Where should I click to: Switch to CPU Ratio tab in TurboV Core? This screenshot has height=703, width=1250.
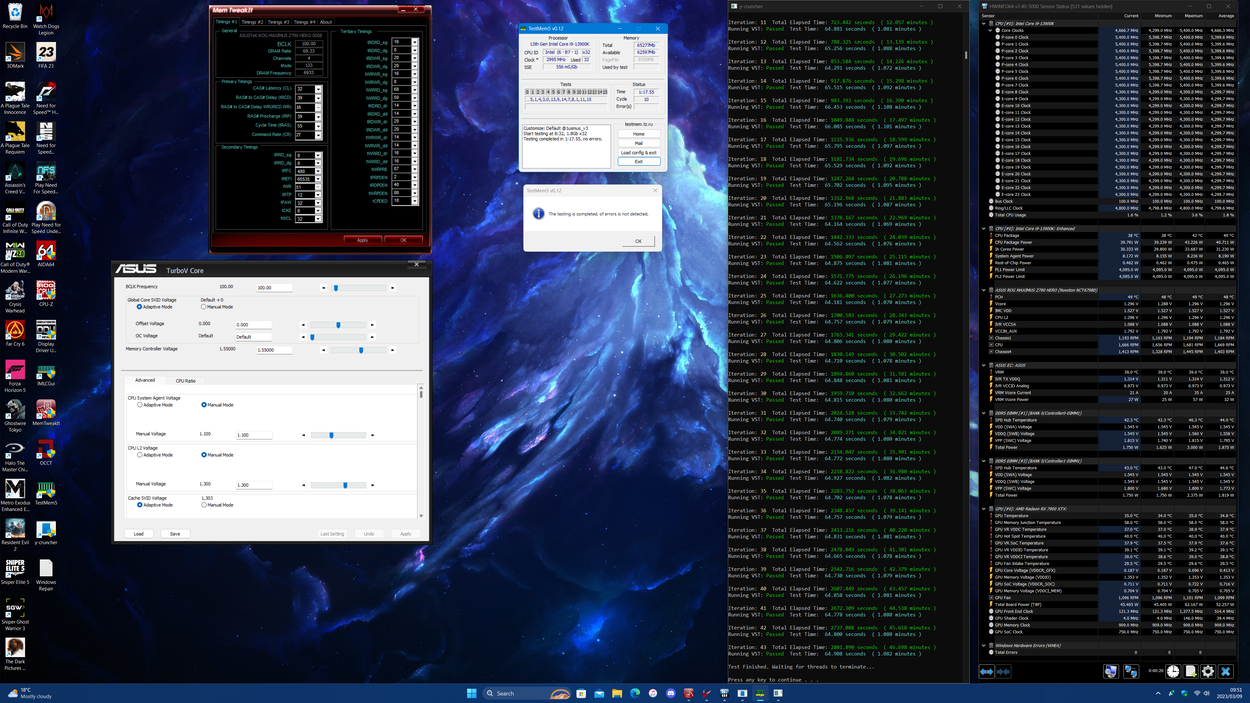186,381
